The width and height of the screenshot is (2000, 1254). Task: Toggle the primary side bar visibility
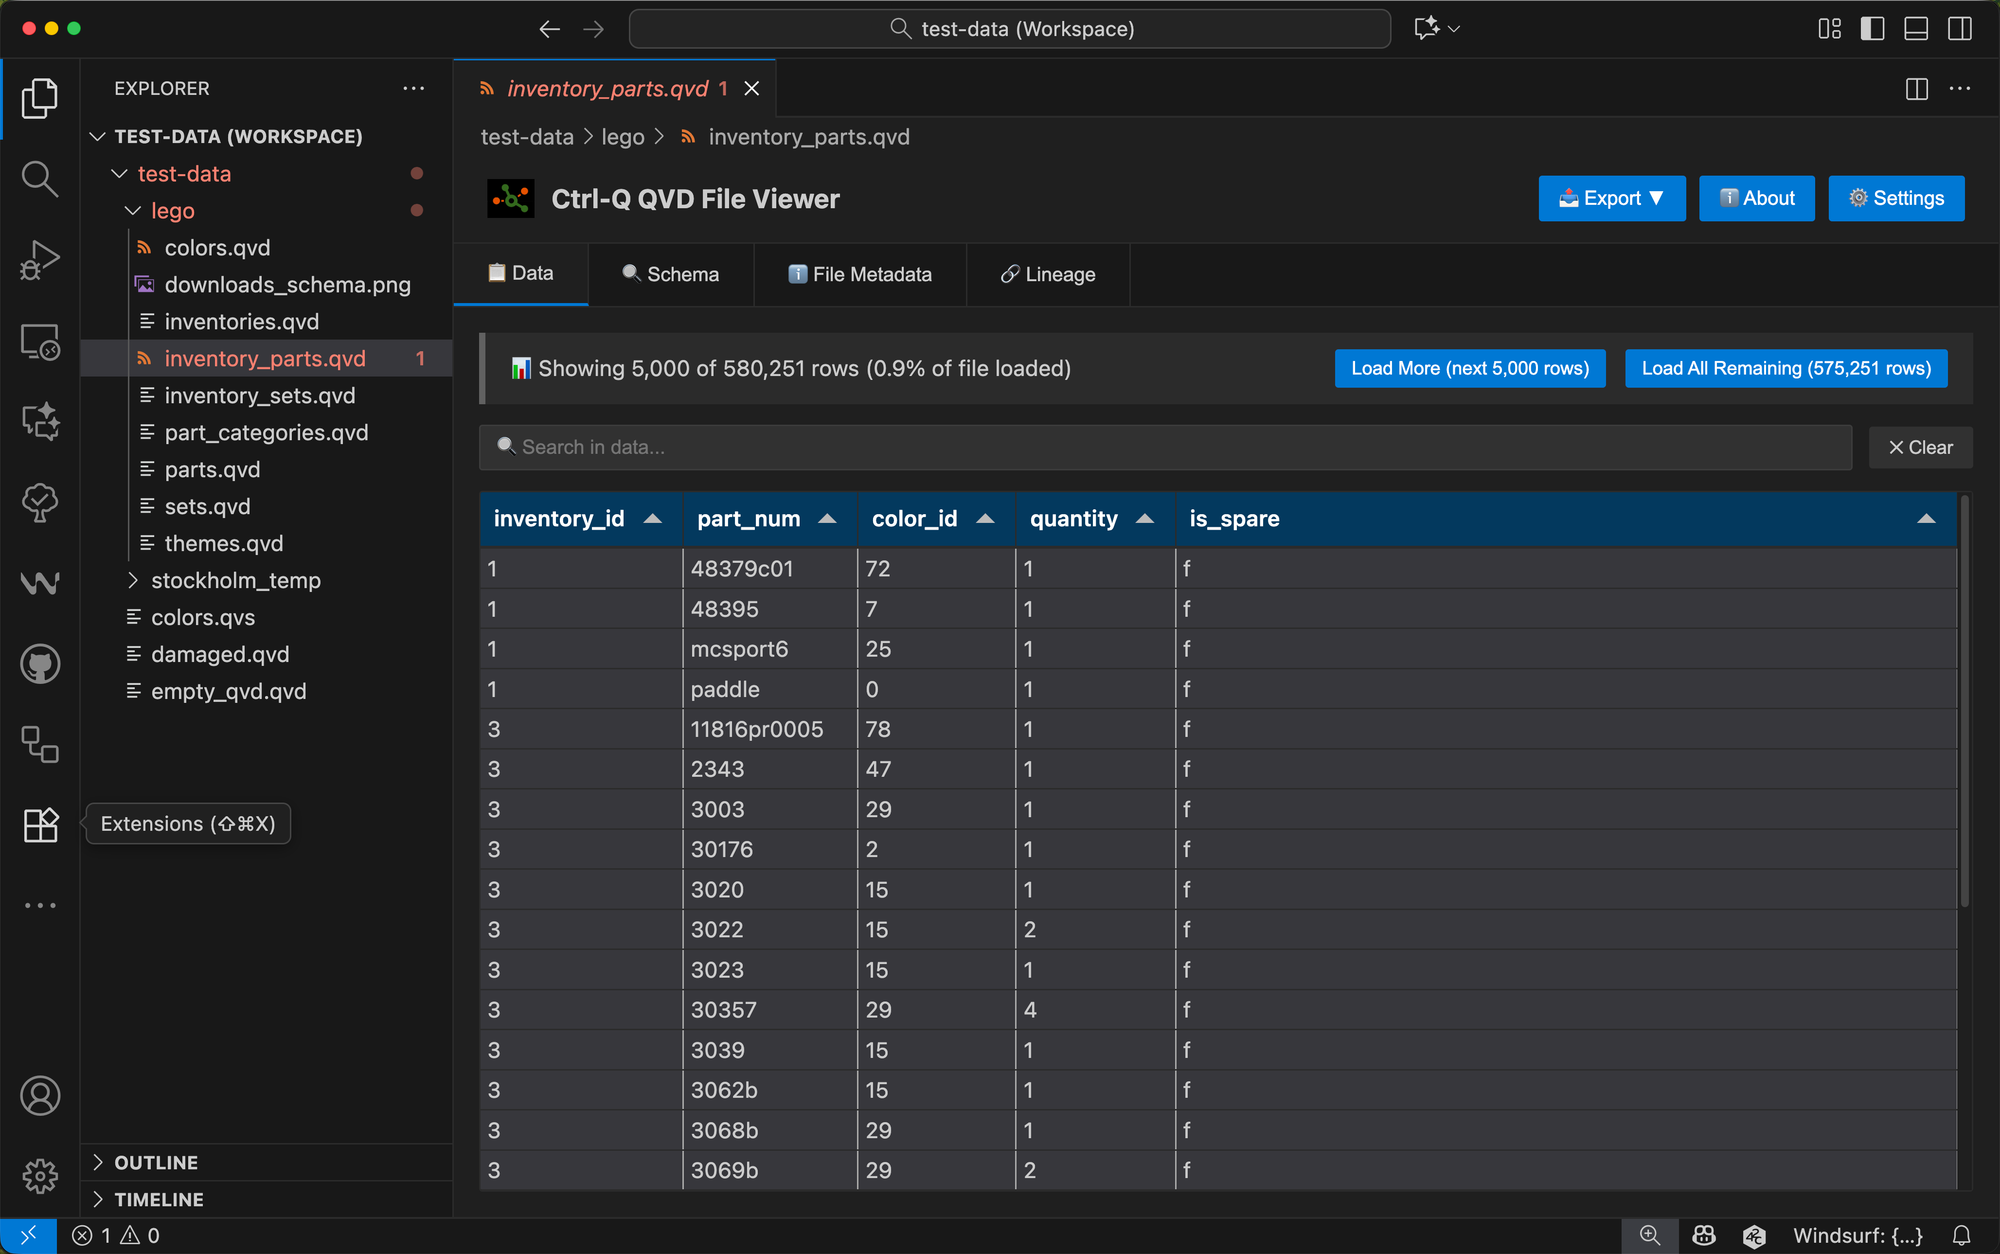pos(1872,29)
